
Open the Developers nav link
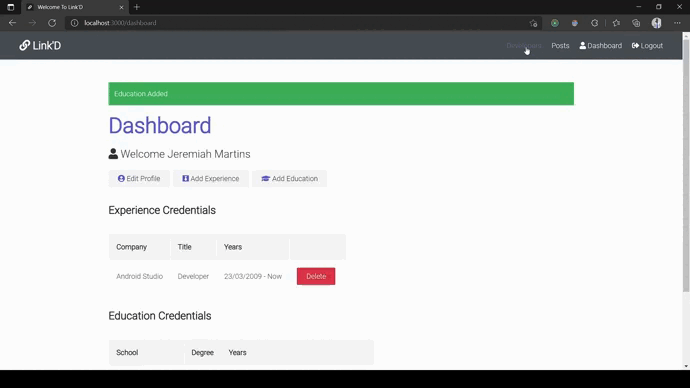tap(524, 46)
